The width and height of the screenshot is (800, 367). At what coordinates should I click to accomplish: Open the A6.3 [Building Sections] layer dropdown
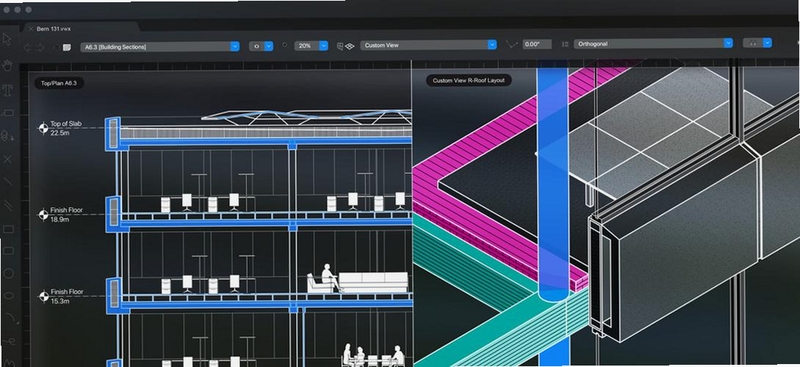pyautogui.click(x=160, y=46)
